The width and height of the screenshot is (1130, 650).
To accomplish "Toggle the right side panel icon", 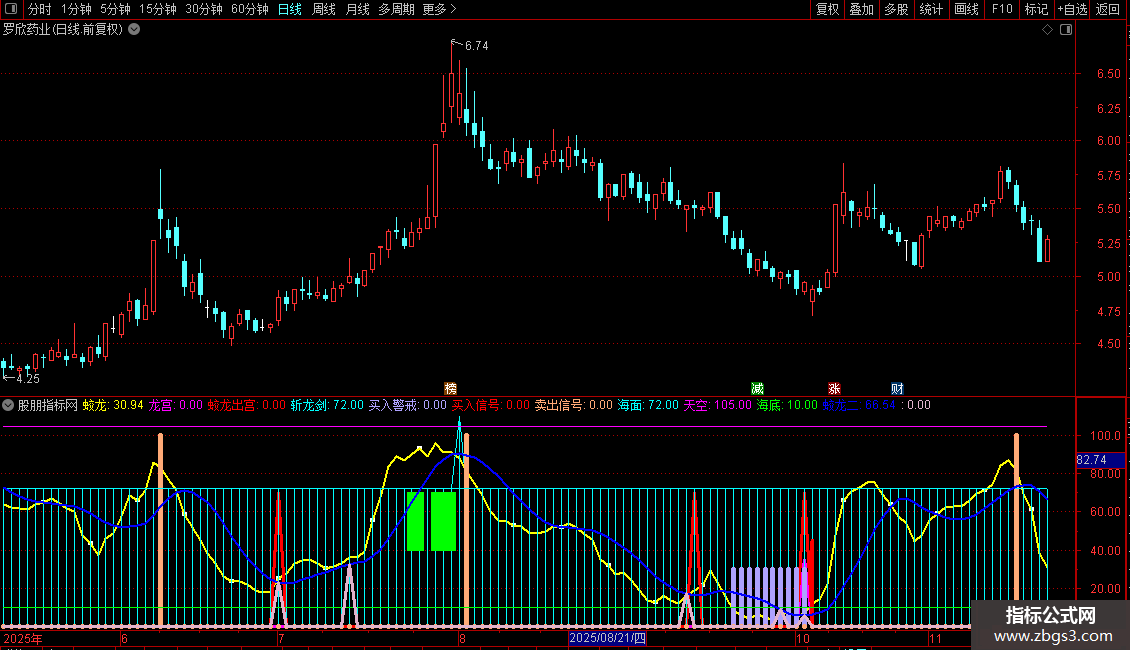I will 1066,30.
